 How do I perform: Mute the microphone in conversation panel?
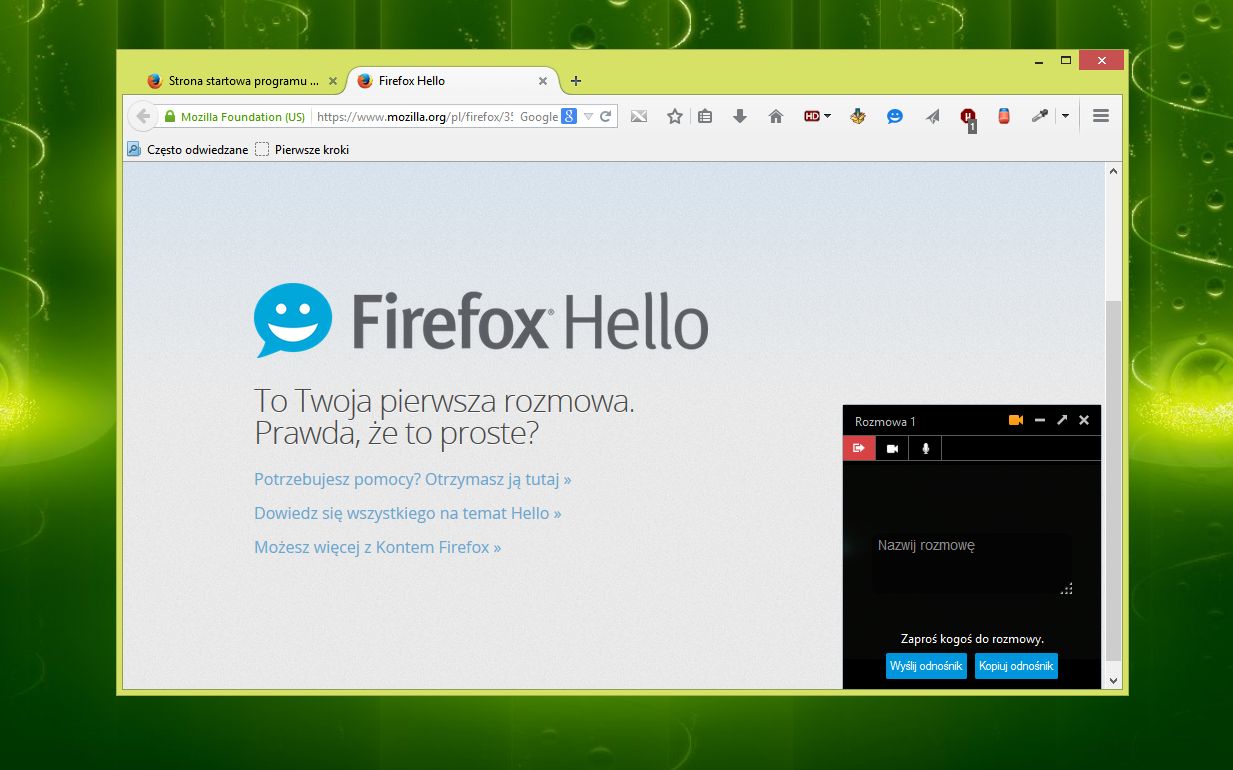coord(925,448)
